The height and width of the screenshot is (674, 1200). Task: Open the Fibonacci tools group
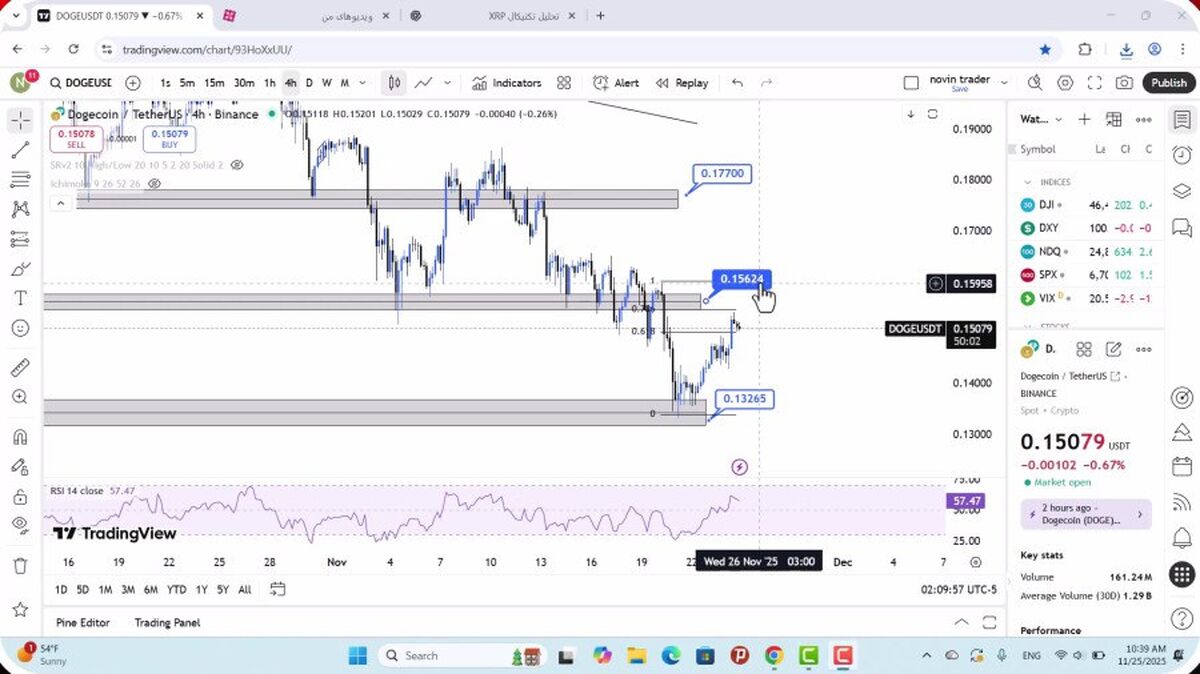20,180
